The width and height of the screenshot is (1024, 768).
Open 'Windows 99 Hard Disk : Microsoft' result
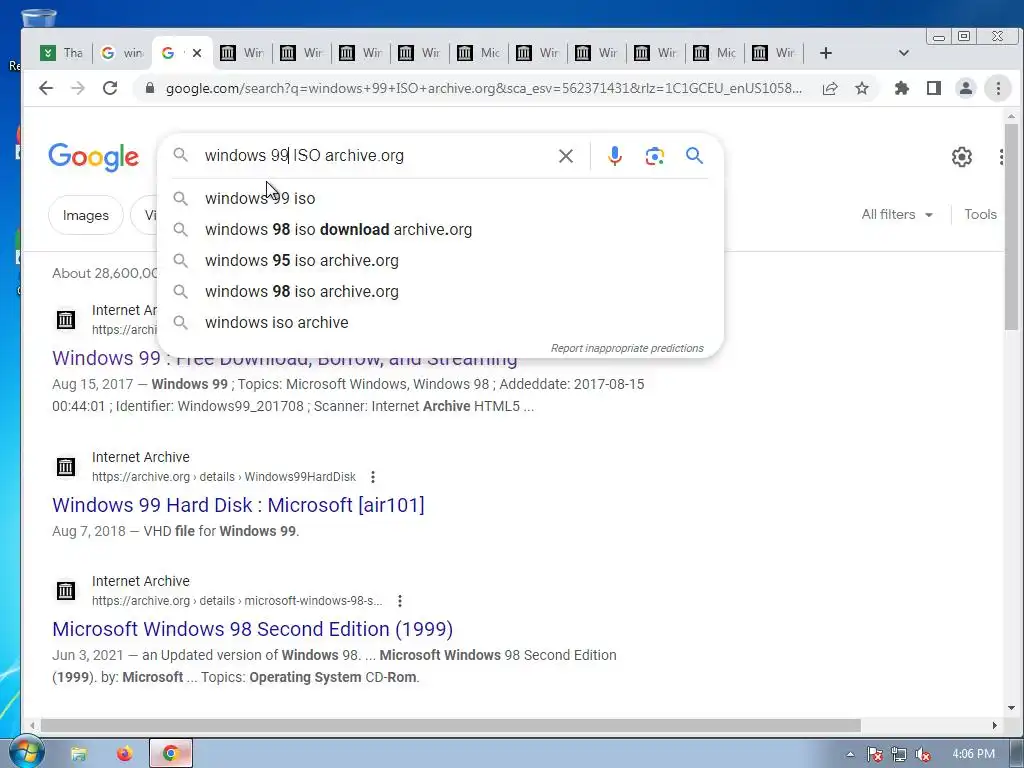click(238, 505)
